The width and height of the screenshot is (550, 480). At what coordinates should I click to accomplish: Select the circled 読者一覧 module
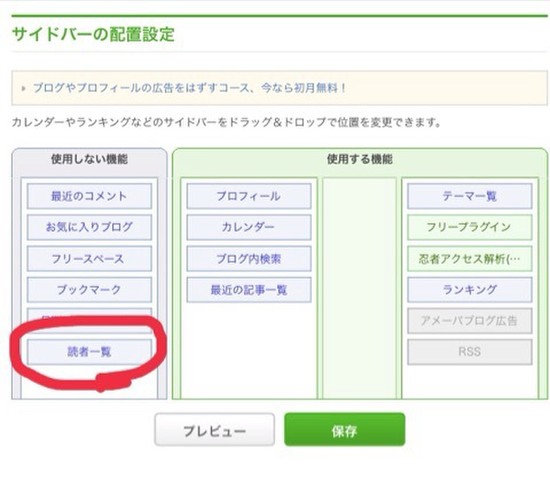pyautogui.click(x=89, y=352)
